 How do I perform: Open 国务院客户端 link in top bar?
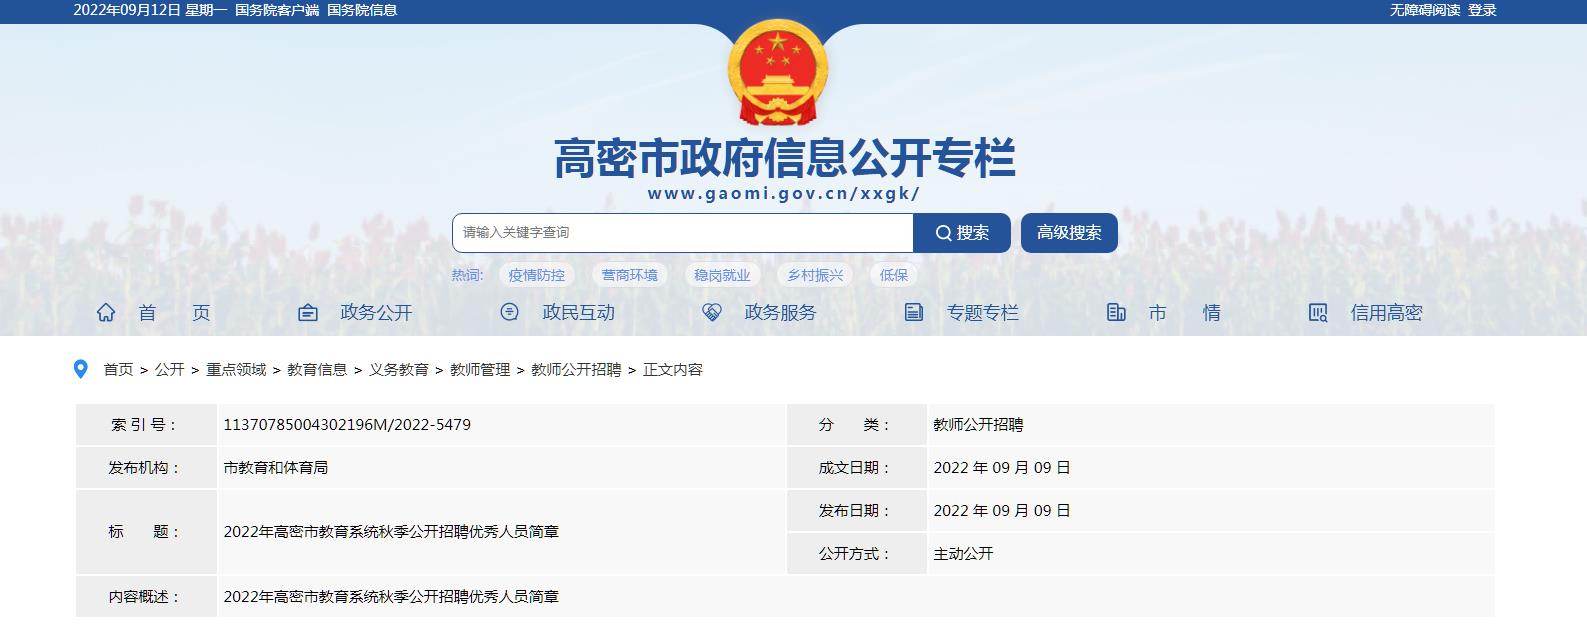tap(277, 10)
